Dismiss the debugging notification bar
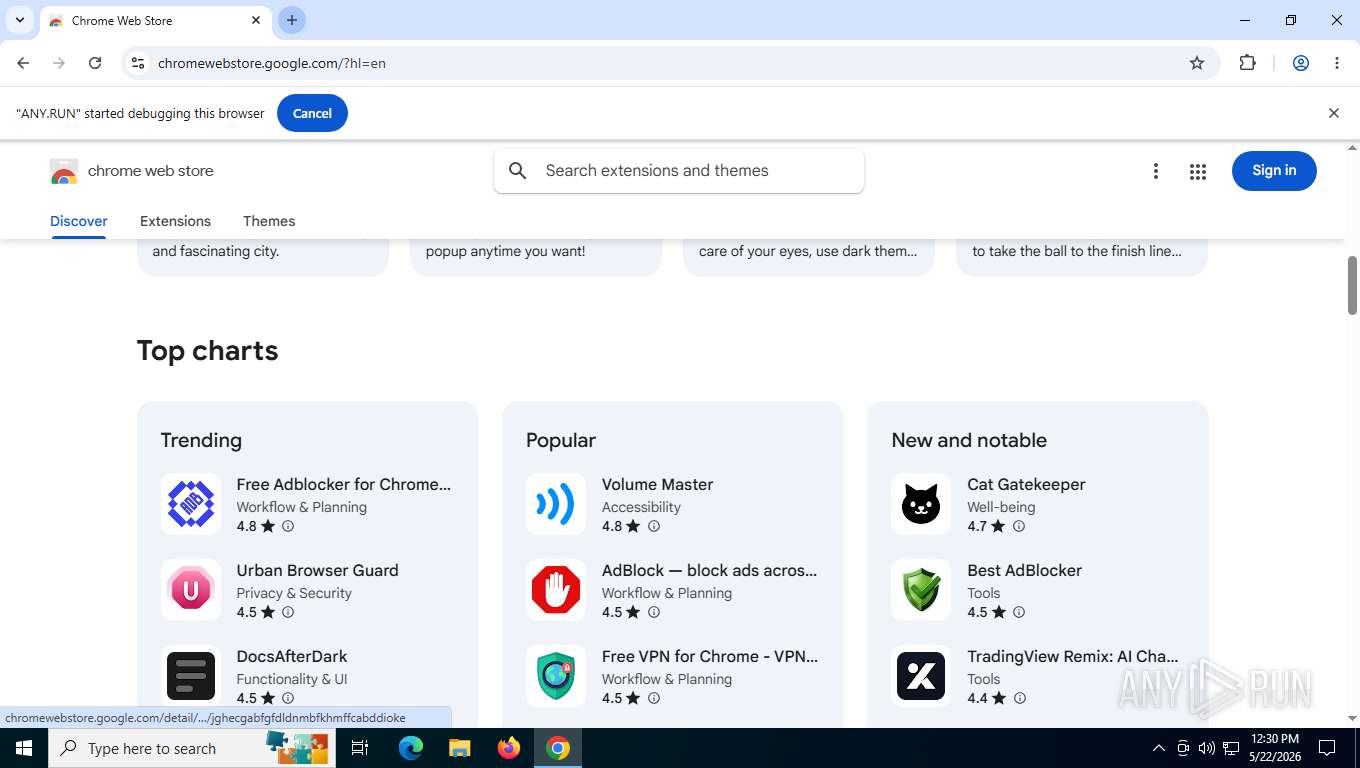The width and height of the screenshot is (1360, 768). pyautogui.click(x=1333, y=113)
